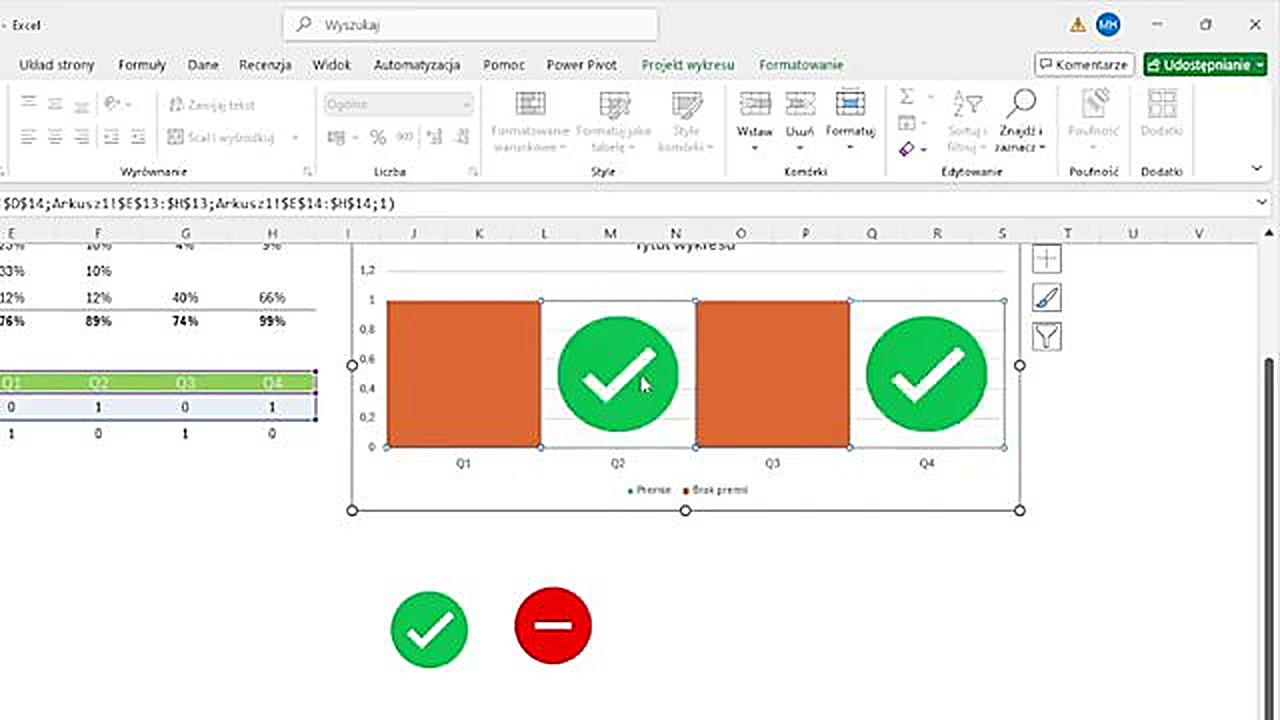Viewport: 1280px width, 720px height.
Task: Click the eraser clear icon
Action: click(x=907, y=149)
